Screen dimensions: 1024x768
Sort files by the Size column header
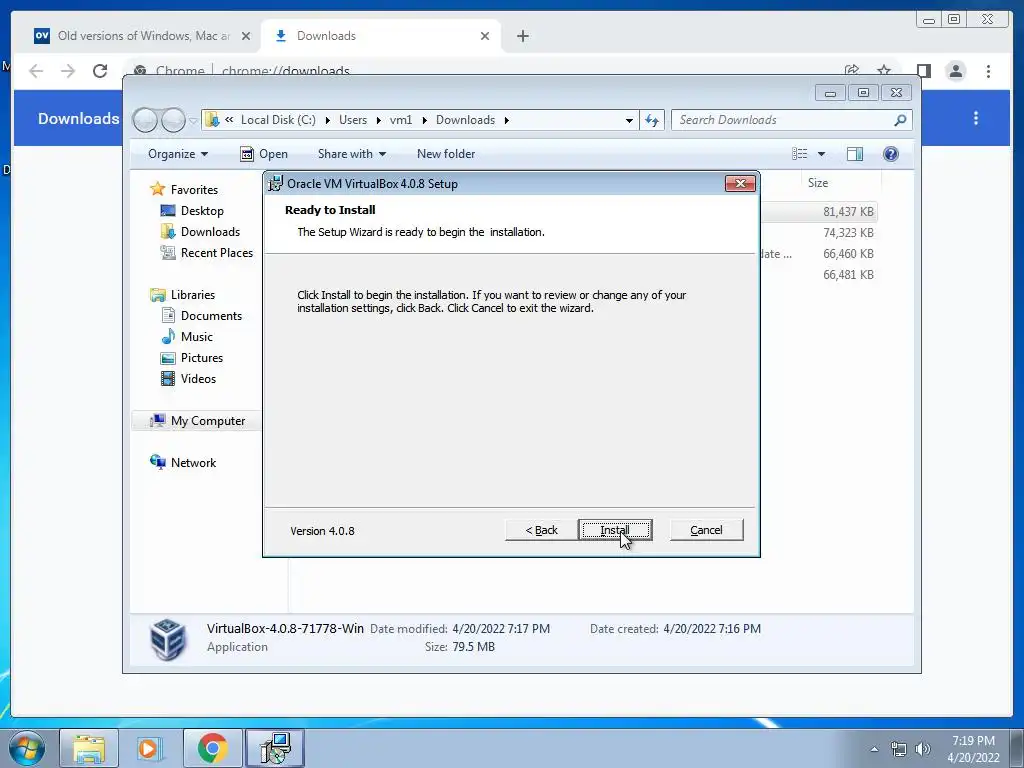[x=818, y=183]
